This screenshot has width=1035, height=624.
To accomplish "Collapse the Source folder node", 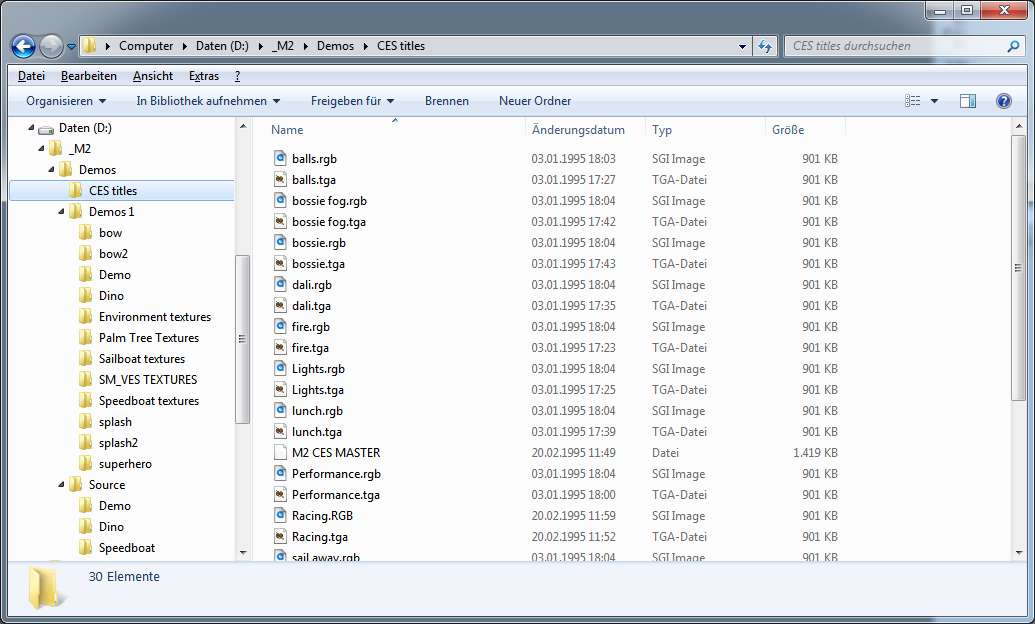I will coord(61,485).
